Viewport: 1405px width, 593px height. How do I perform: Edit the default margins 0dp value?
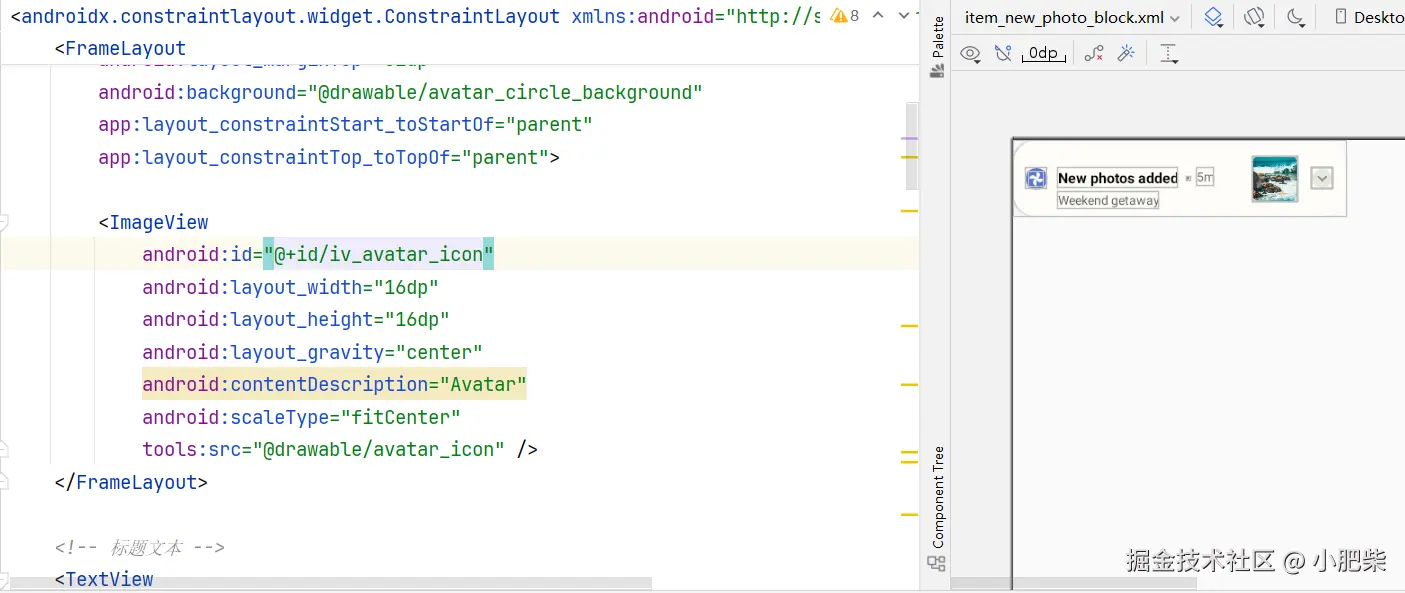tap(1043, 53)
